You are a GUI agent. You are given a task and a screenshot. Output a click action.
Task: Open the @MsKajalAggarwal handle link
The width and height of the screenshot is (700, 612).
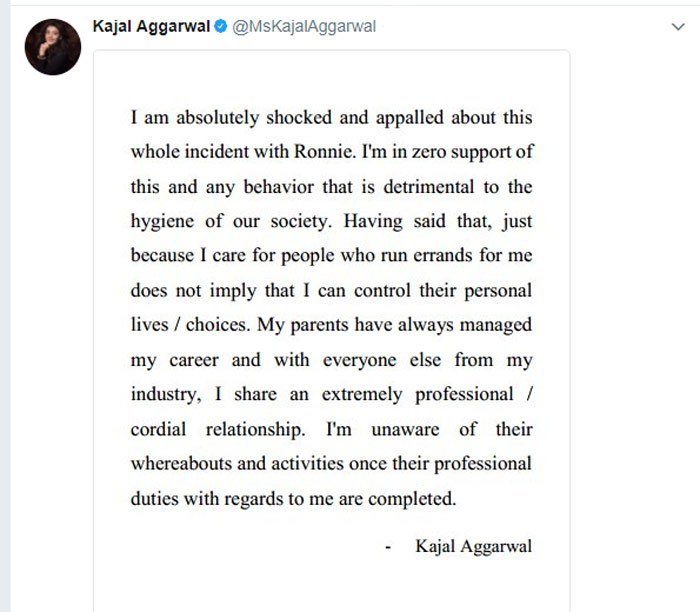pyautogui.click(x=304, y=27)
